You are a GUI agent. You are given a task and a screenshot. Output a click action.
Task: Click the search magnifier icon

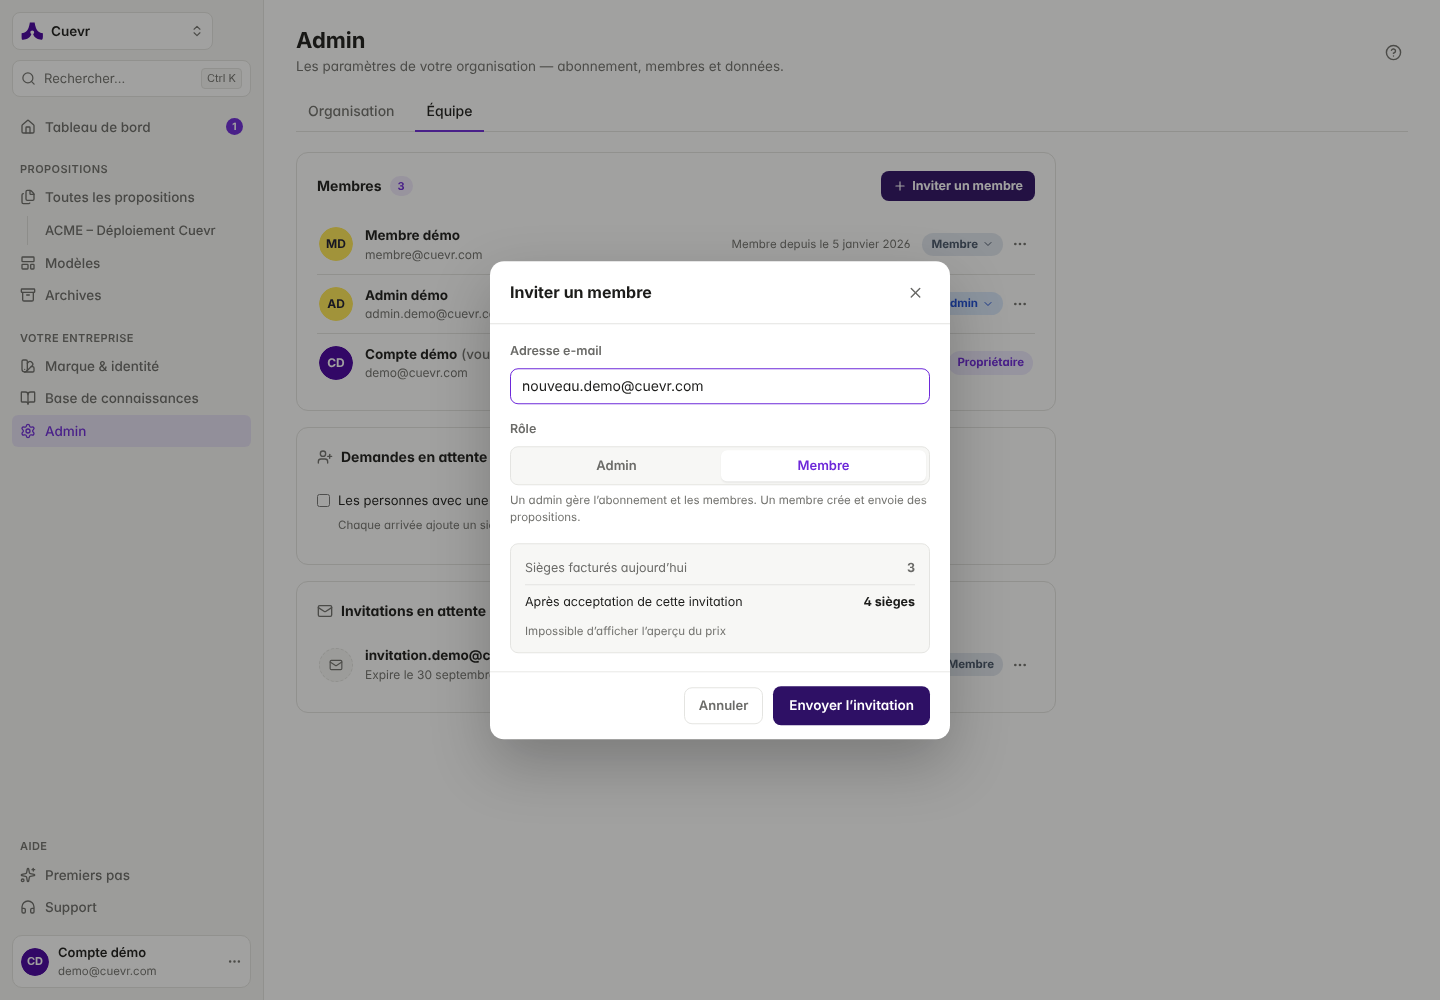(29, 78)
